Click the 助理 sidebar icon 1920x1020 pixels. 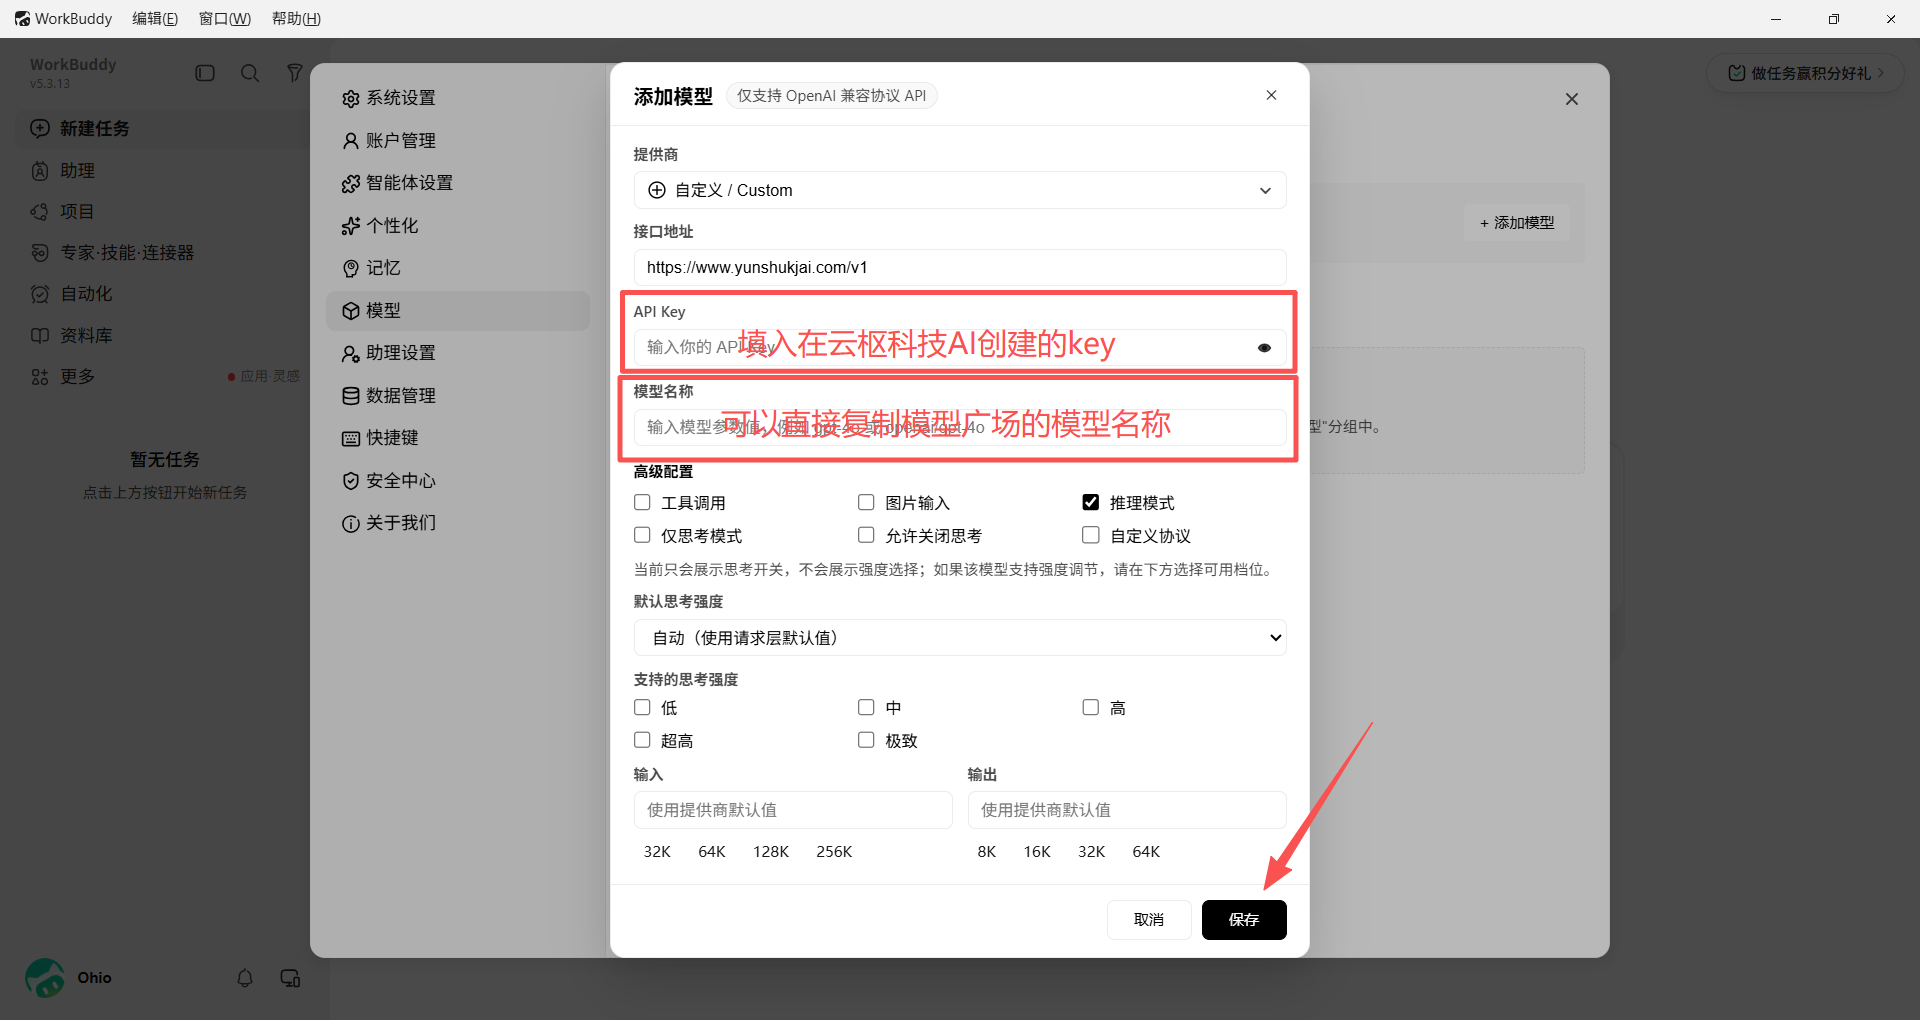(x=40, y=171)
